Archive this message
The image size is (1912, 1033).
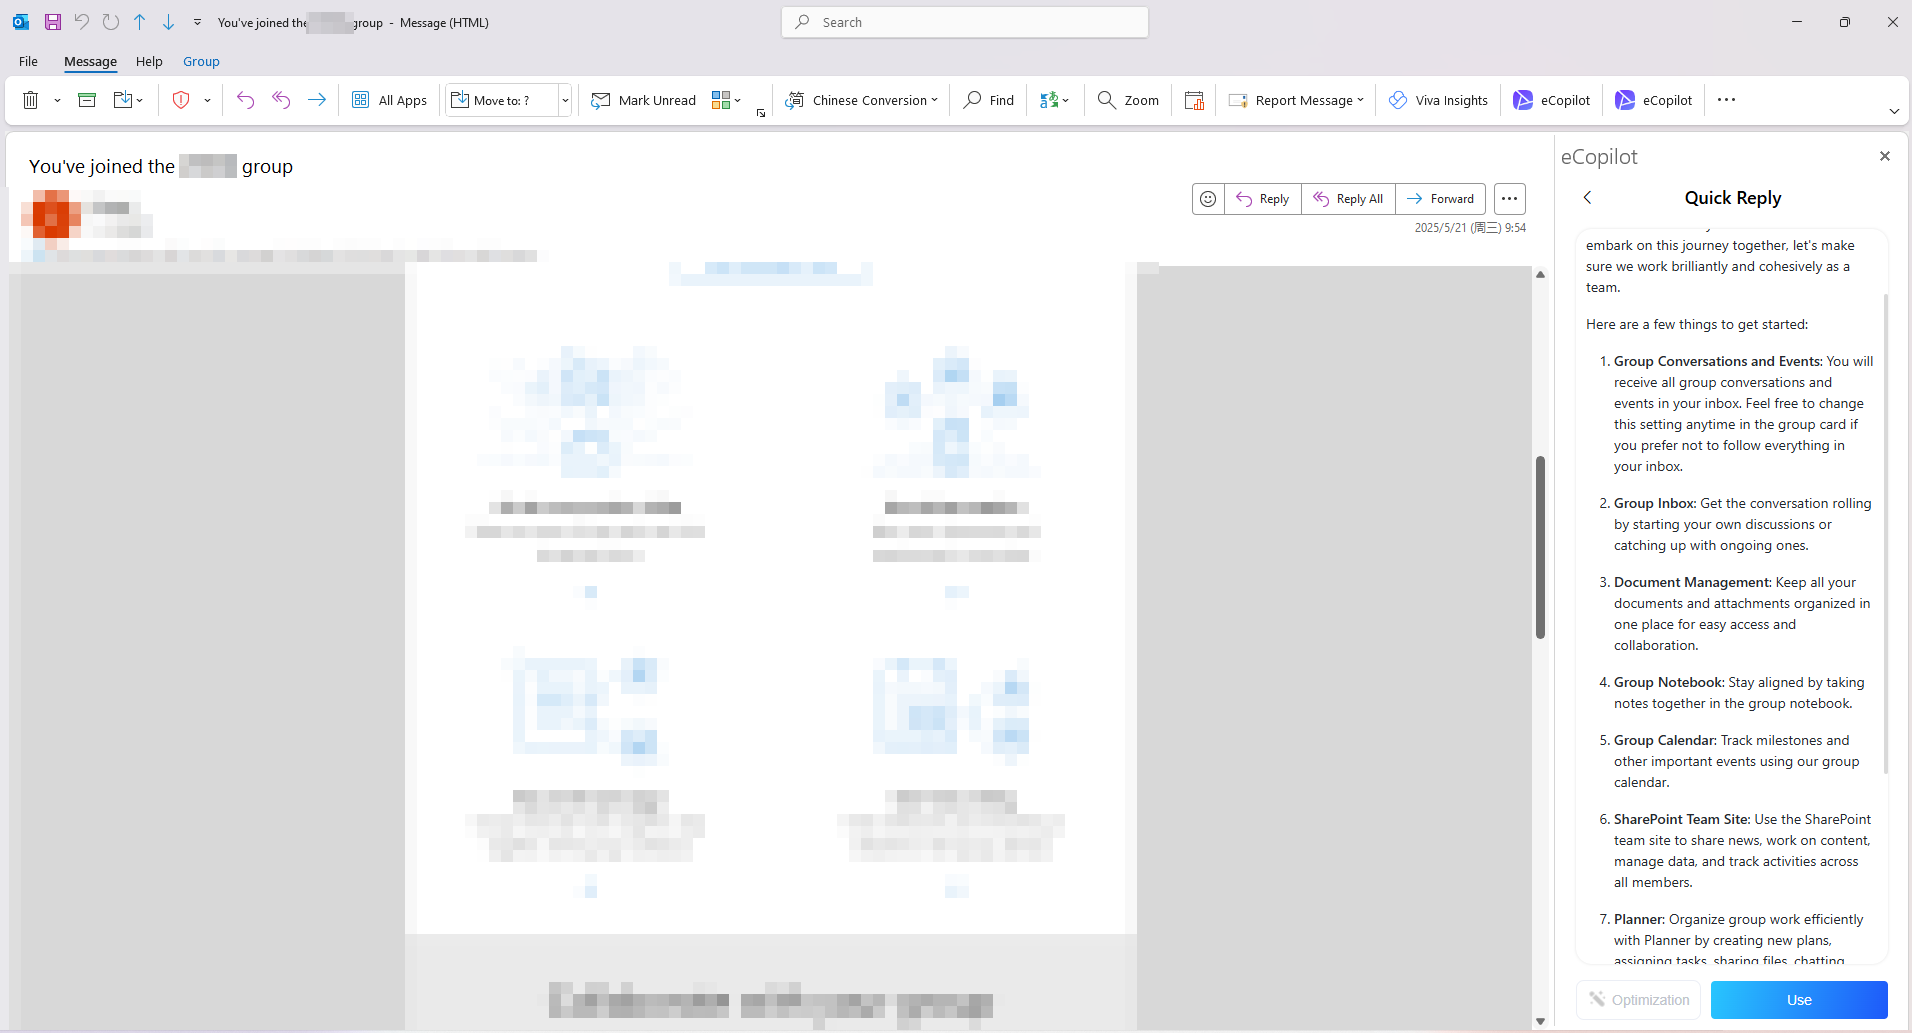coord(86,99)
